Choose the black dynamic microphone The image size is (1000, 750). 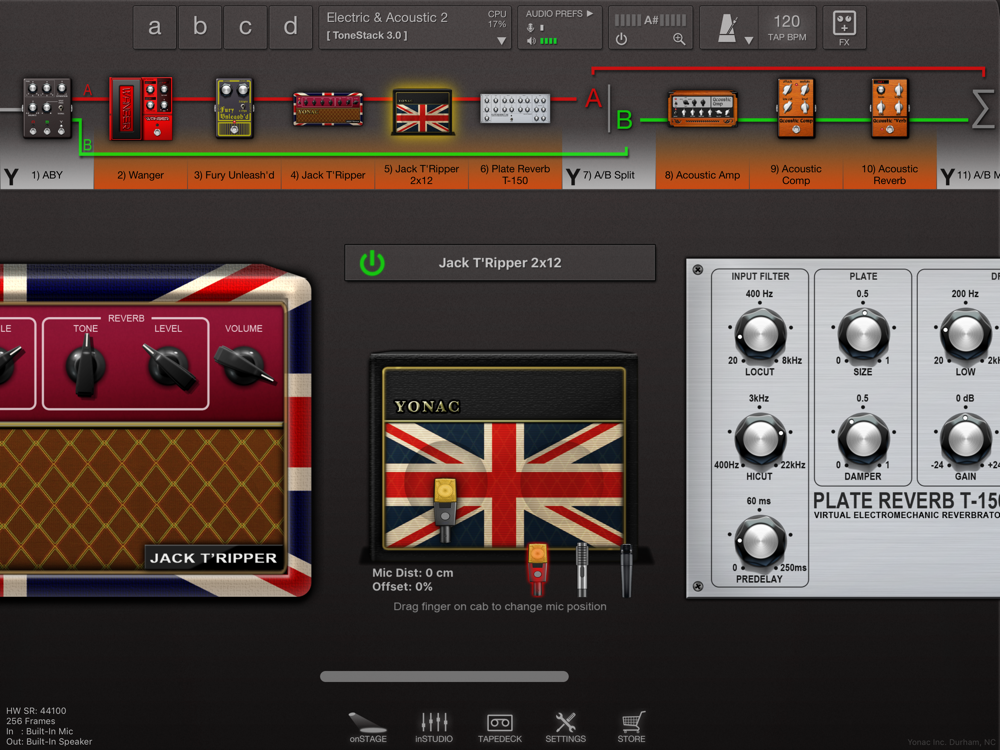pos(626,569)
